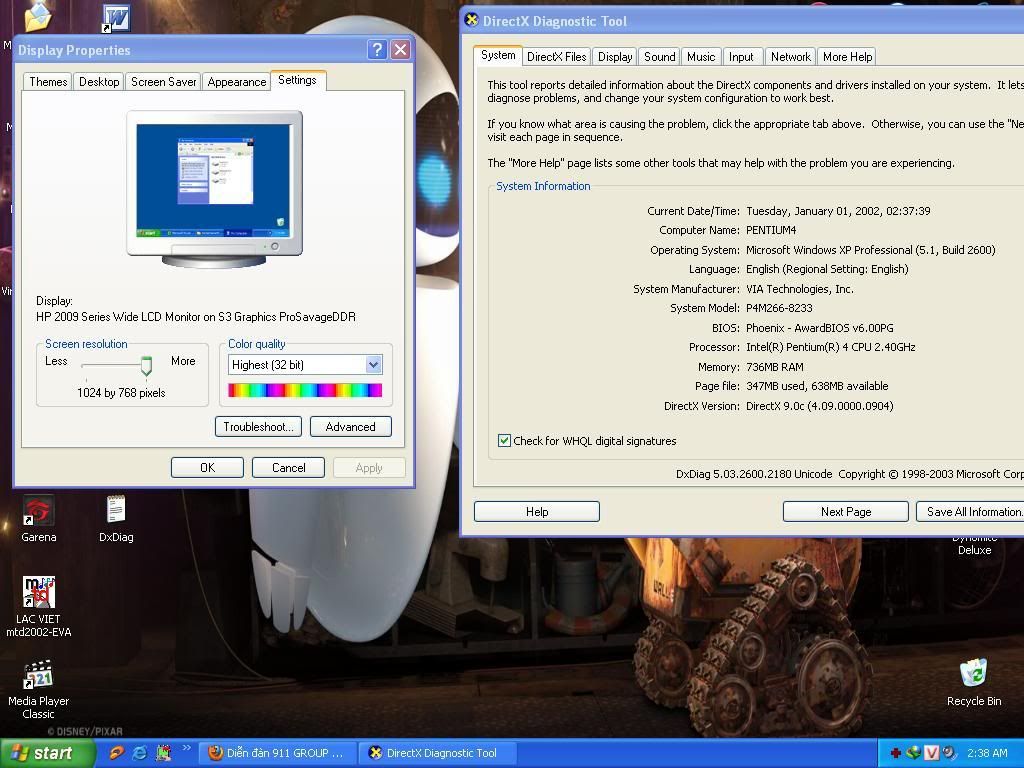Open the Garena desktop icon
Image resolution: width=1024 pixels, height=768 pixels.
(38, 512)
